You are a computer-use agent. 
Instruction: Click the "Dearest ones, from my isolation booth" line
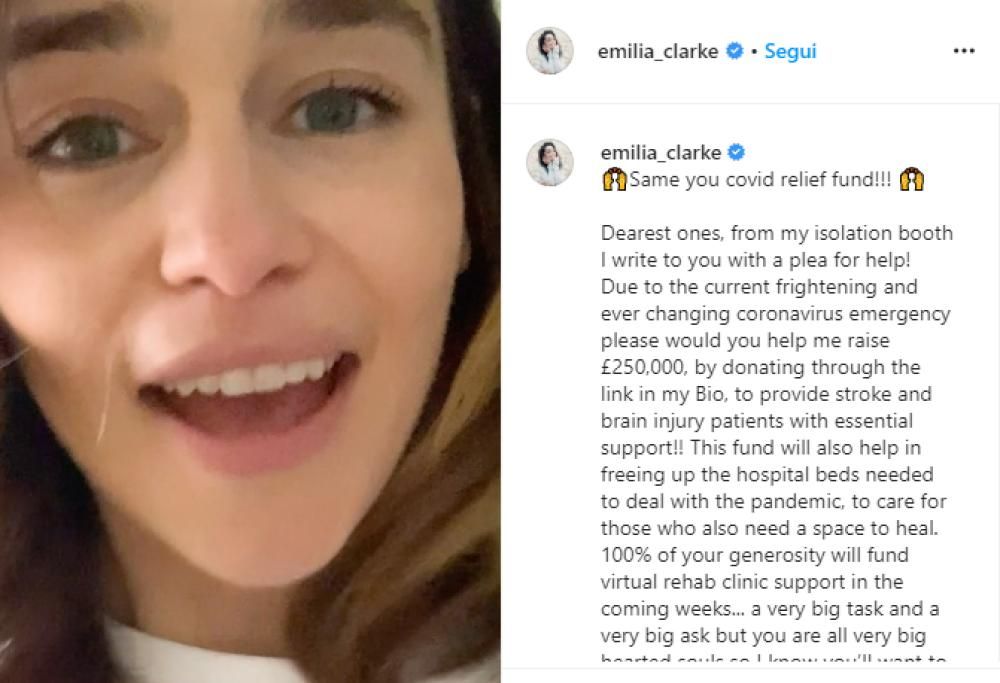click(776, 234)
